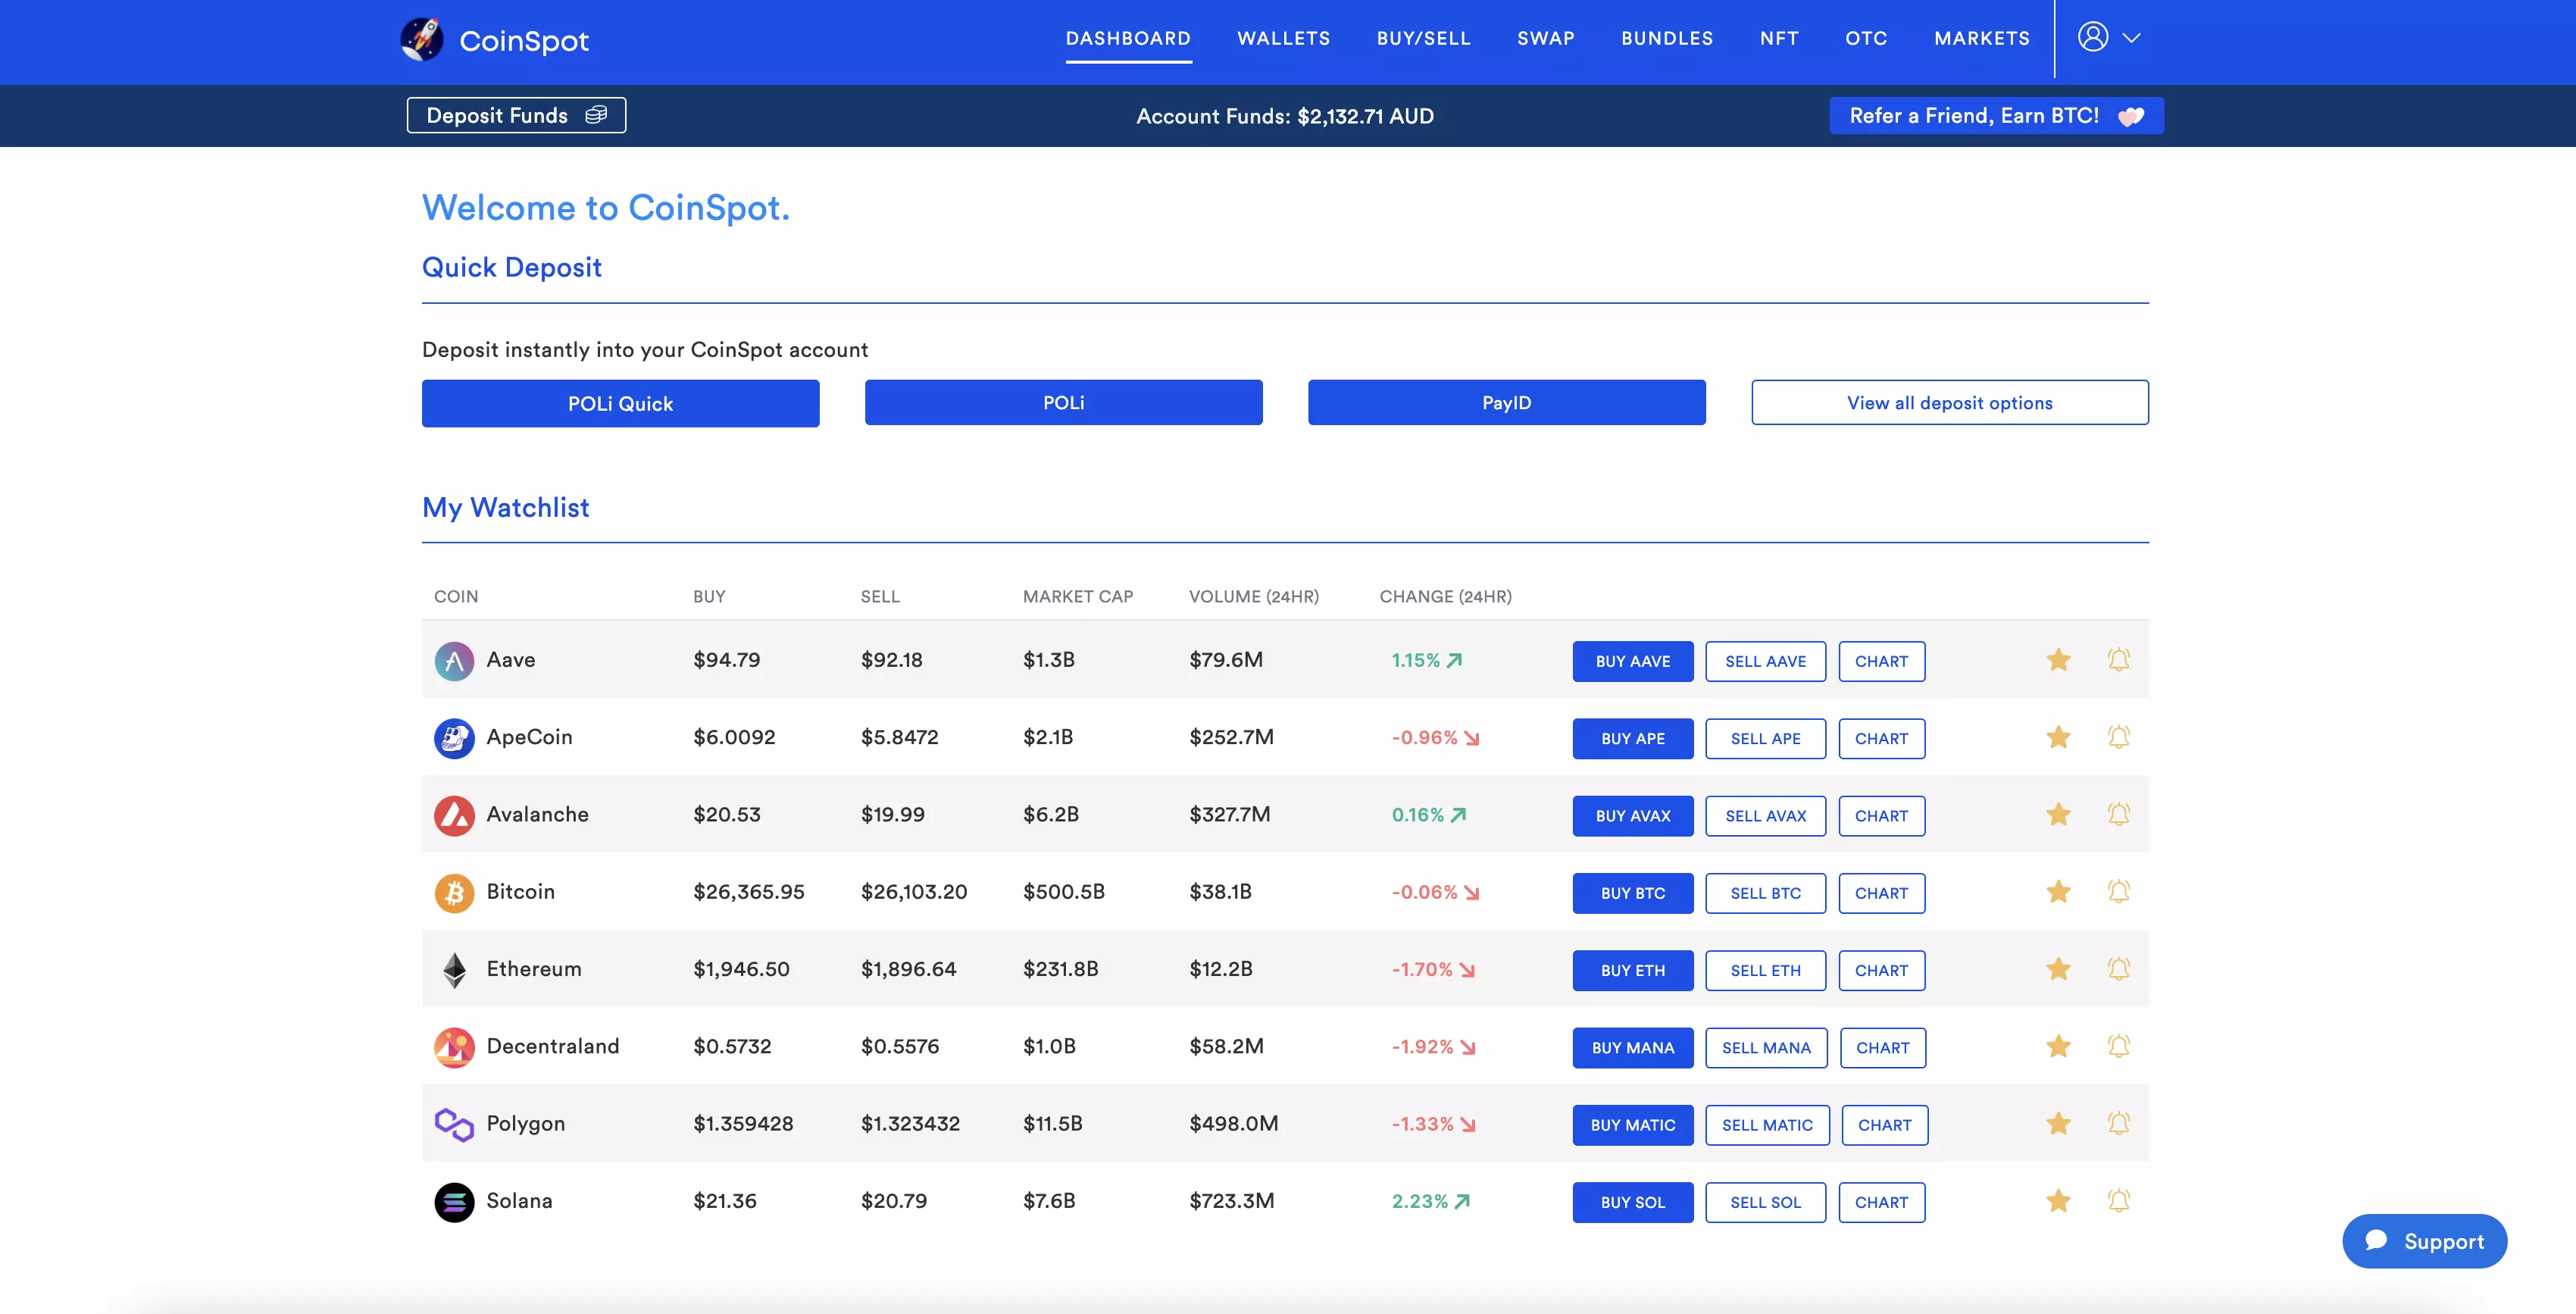Unfavorite ApeCoin with the star icon
Screen dimensions: 2576x1314
(x=2058, y=737)
